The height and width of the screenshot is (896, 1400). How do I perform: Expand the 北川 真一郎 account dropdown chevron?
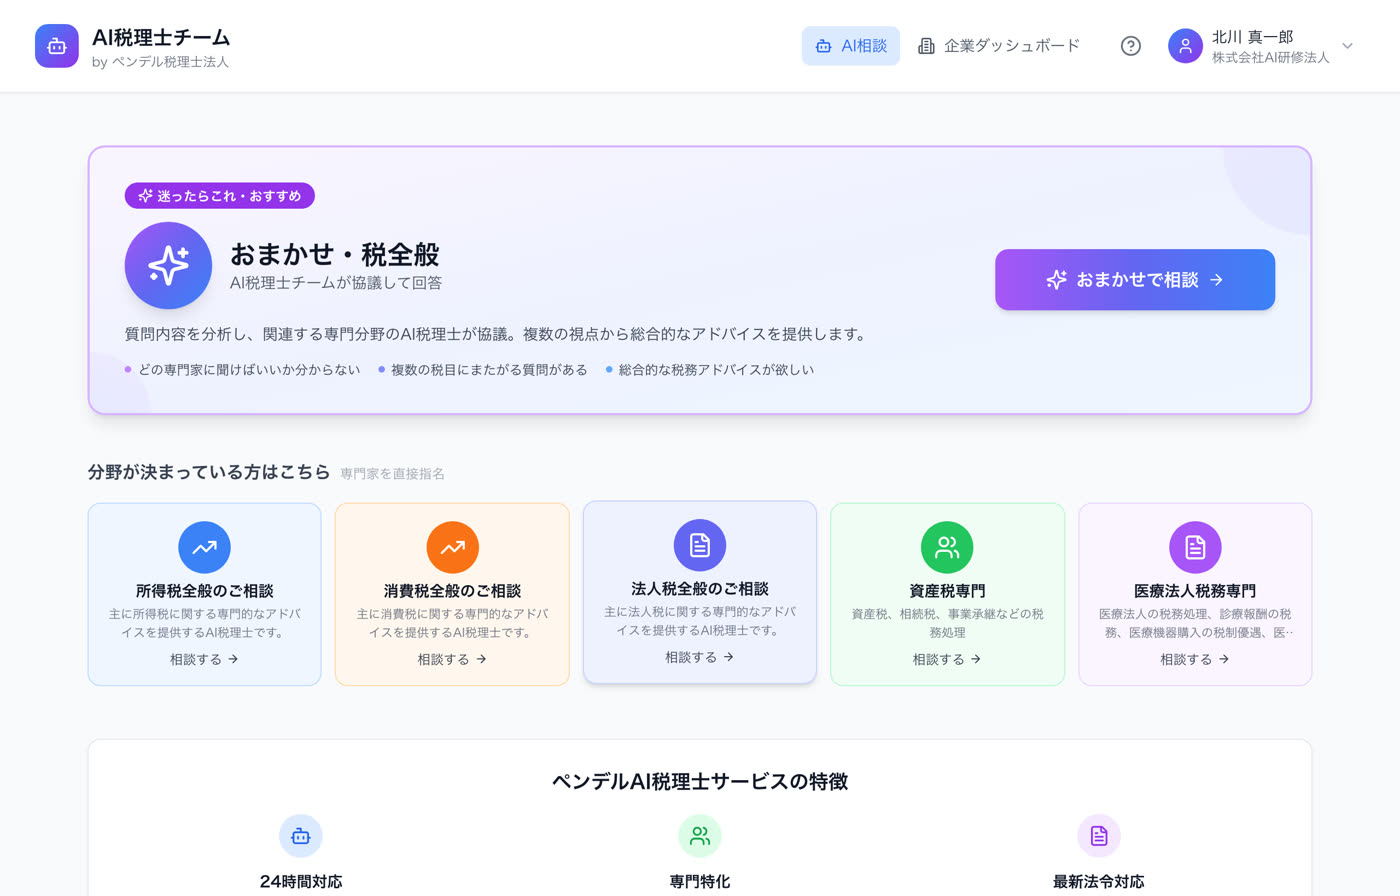pyautogui.click(x=1347, y=46)
